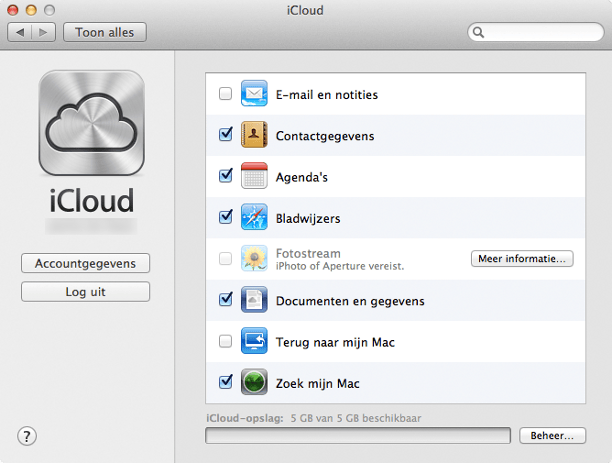
Task: Click the Documenten en gegevens label
Action: (350, 301)
